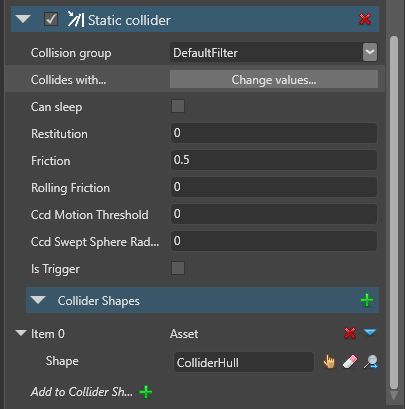Click the scrollbar down arrow
This screenshot has width=405, height=409.
coord(394,396)
